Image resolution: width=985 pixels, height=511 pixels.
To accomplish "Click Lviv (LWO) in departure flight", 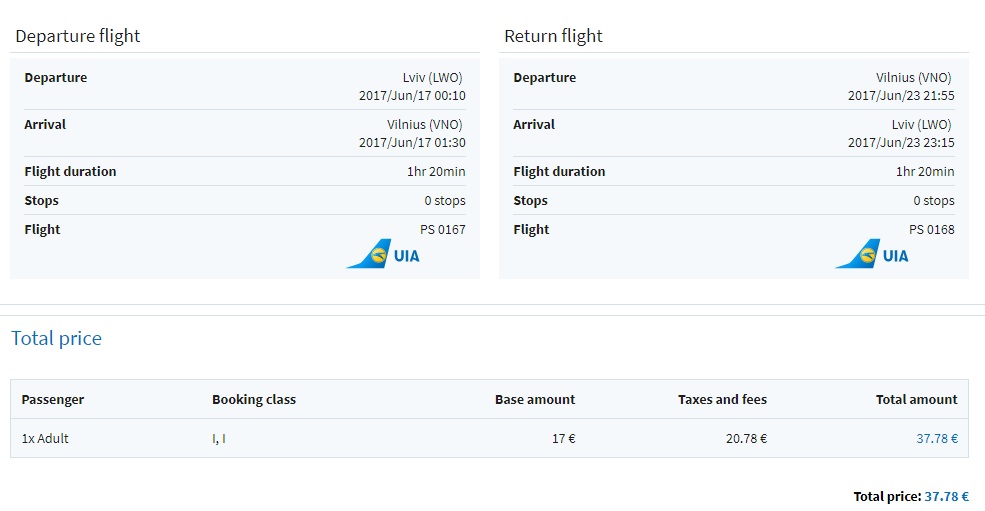I will (x=432, y=77).
